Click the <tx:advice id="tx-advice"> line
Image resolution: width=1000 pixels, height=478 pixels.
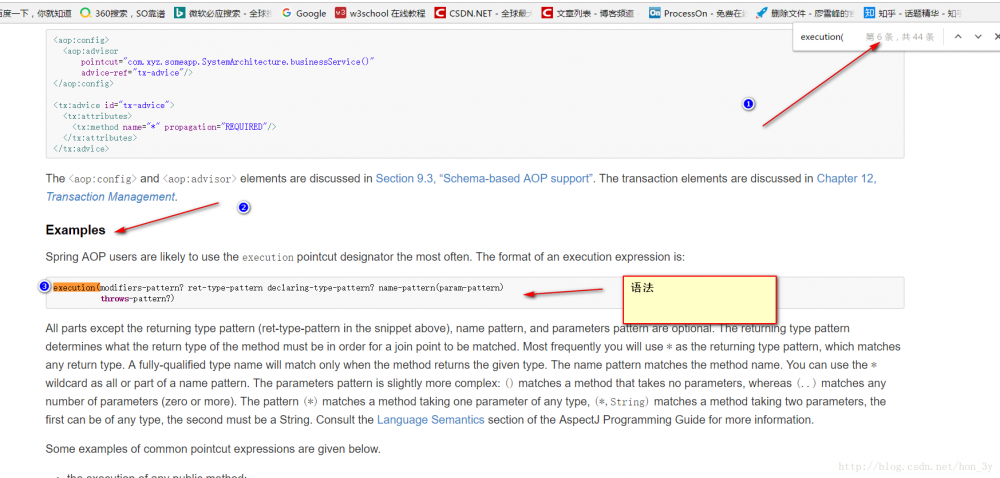114,105
